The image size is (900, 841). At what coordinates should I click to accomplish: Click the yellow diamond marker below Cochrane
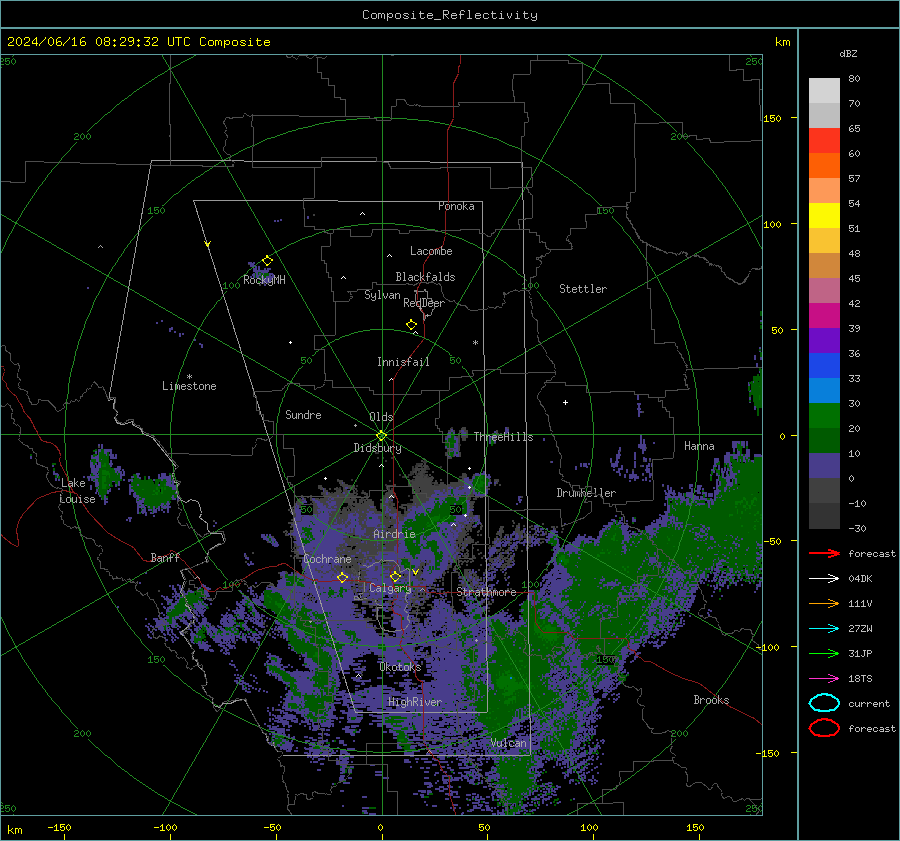(x=343, y=577)
